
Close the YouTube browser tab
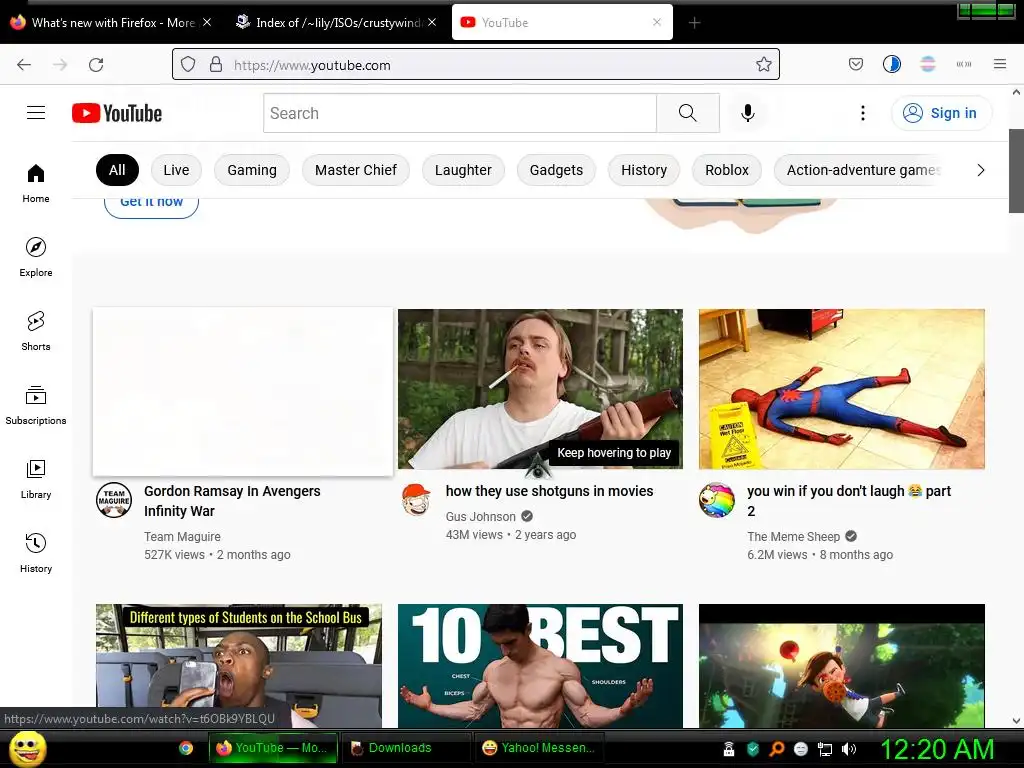pos(657,22)
